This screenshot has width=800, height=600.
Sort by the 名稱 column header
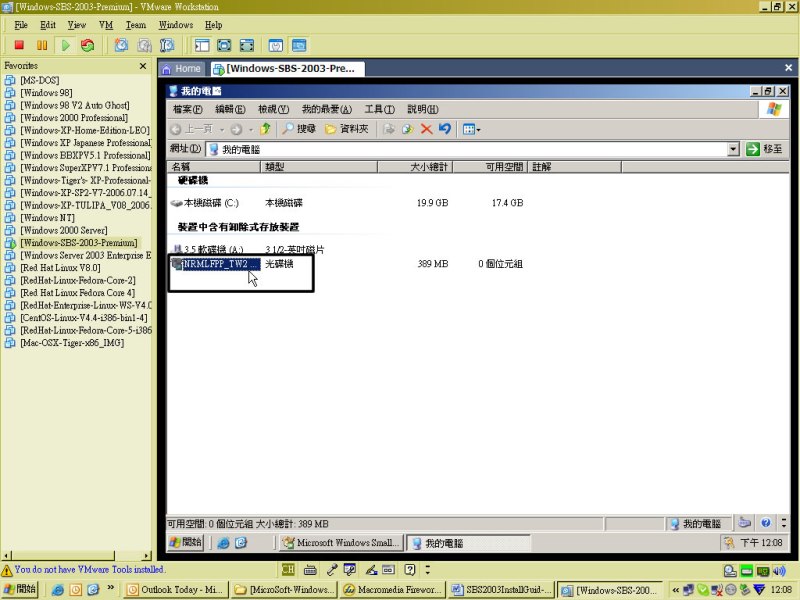[x=214, y=167]
